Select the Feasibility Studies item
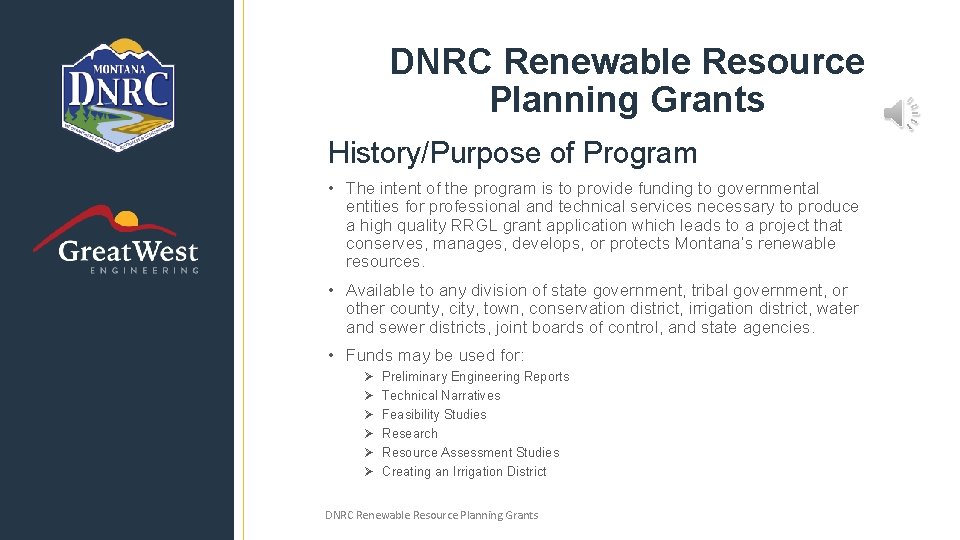This screenshot has height=540, width=960. (434, 414)
